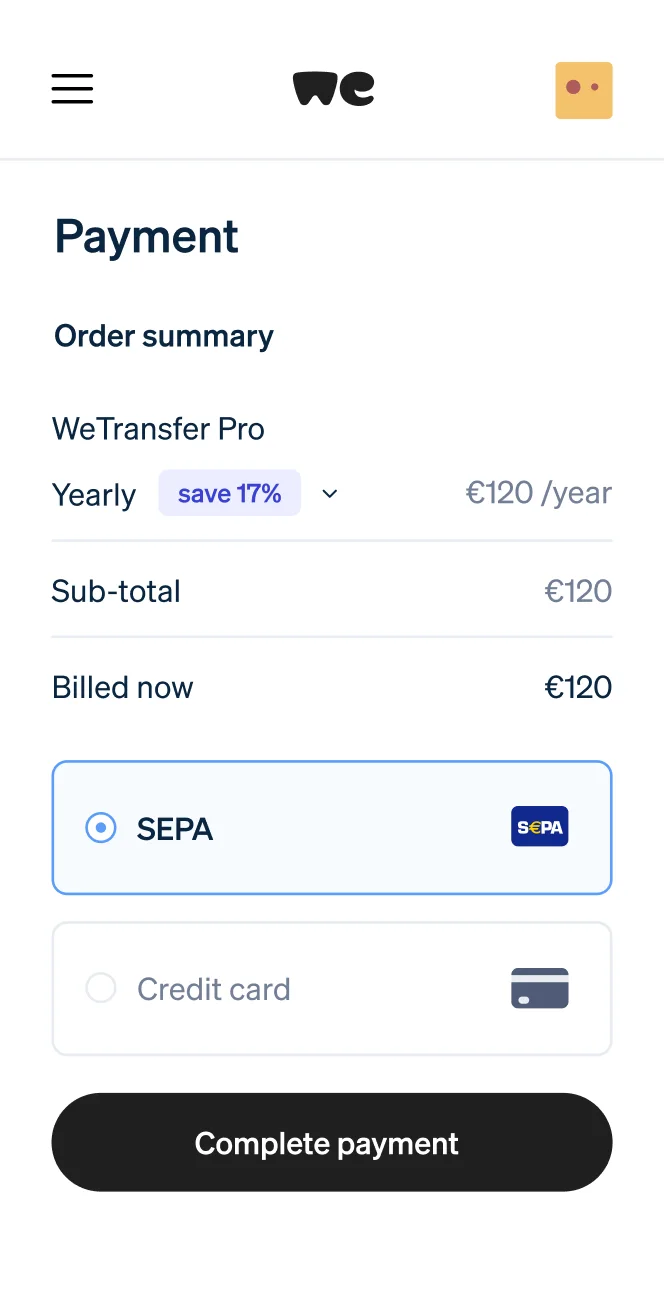Click the €120 /year price
Screen dimensions: 664x1302
pos(539,493)
